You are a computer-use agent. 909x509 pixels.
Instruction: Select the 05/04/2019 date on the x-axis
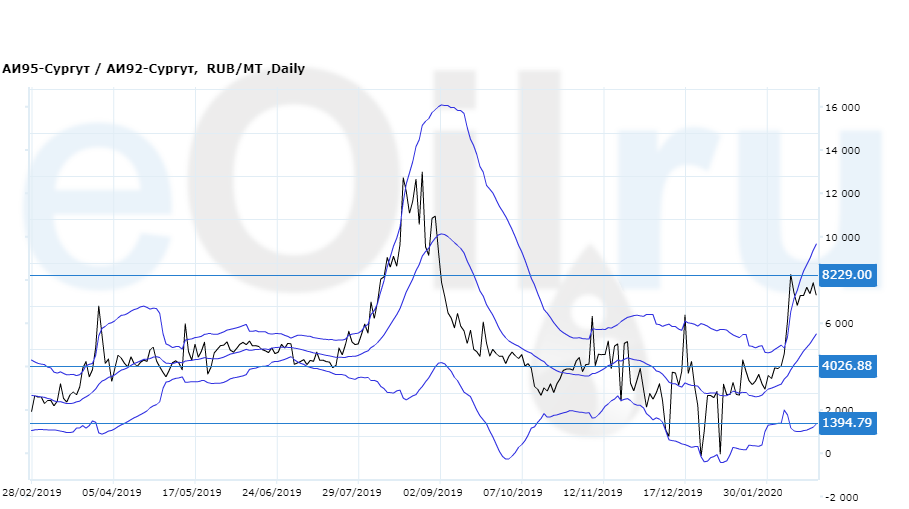point(112,492)
